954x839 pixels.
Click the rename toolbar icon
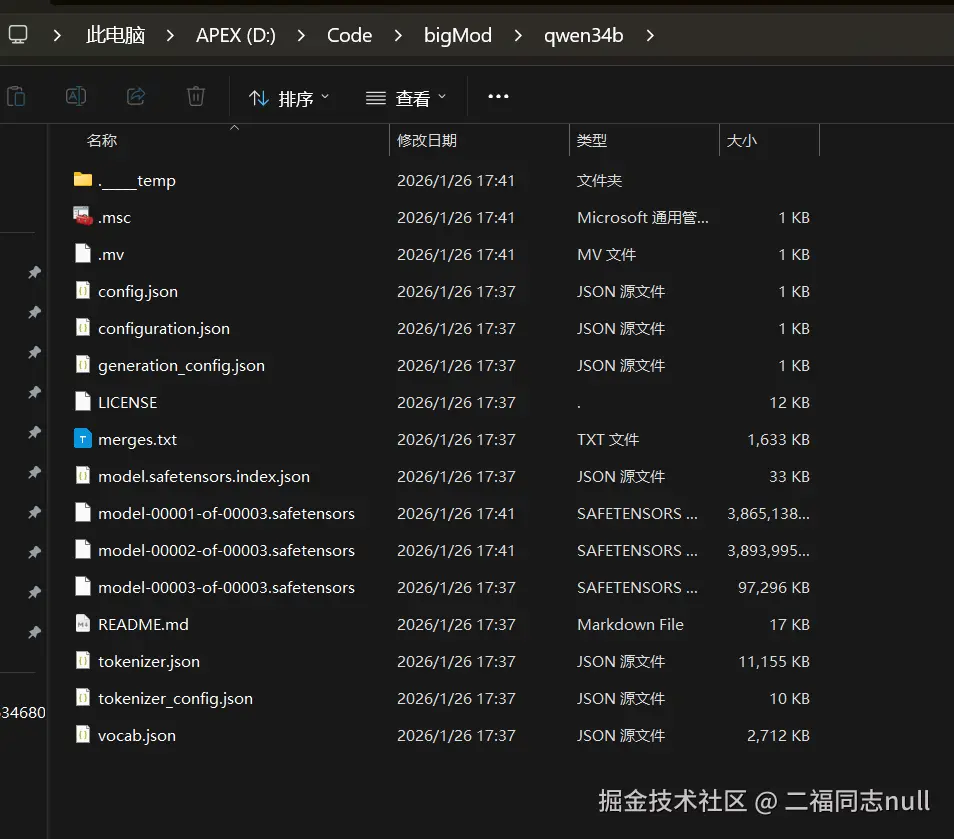coord(76,96)
